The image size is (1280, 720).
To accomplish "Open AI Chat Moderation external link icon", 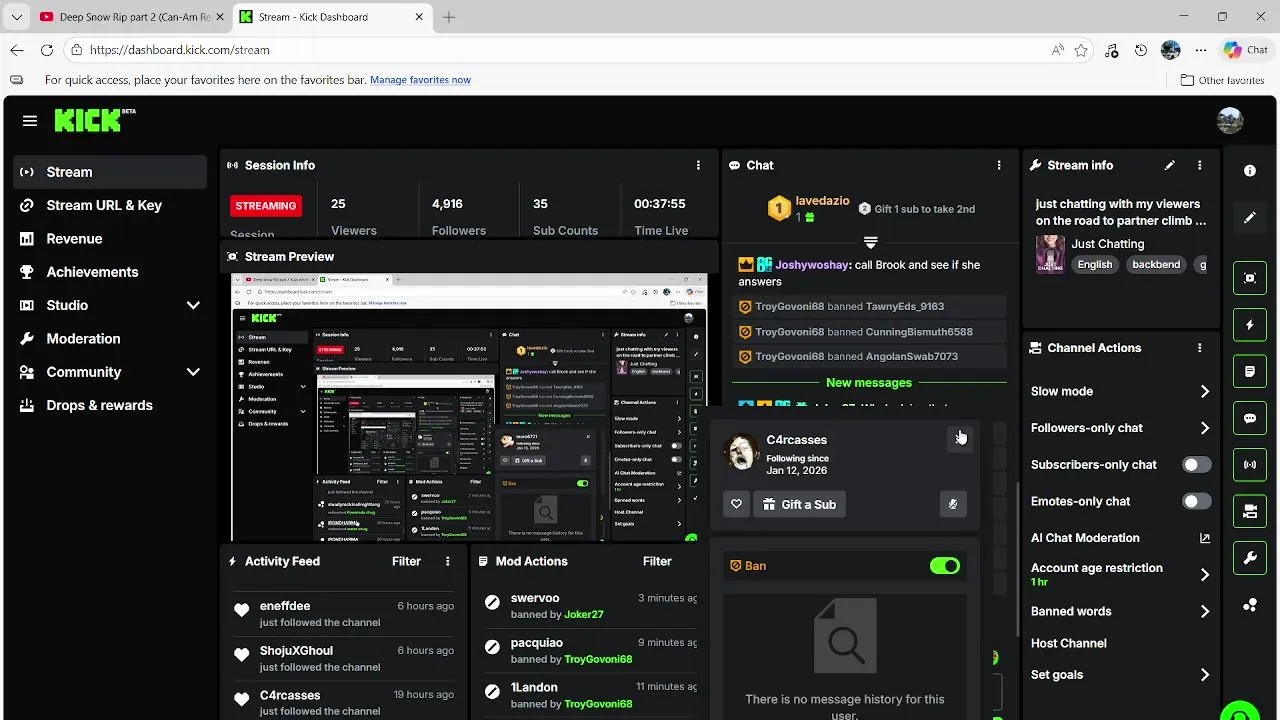I will pos(1204,538).
